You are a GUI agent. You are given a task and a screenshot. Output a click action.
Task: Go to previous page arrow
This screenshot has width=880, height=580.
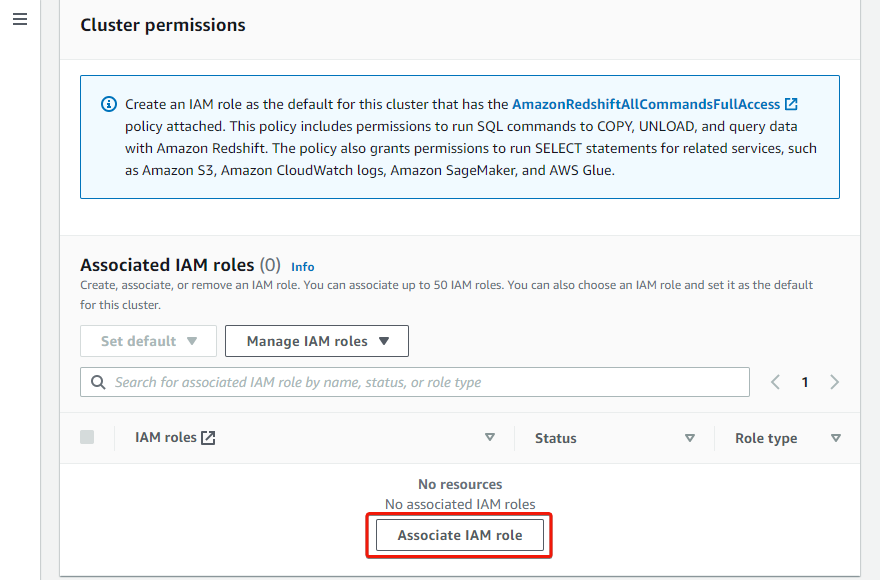(x=776, y=382)
